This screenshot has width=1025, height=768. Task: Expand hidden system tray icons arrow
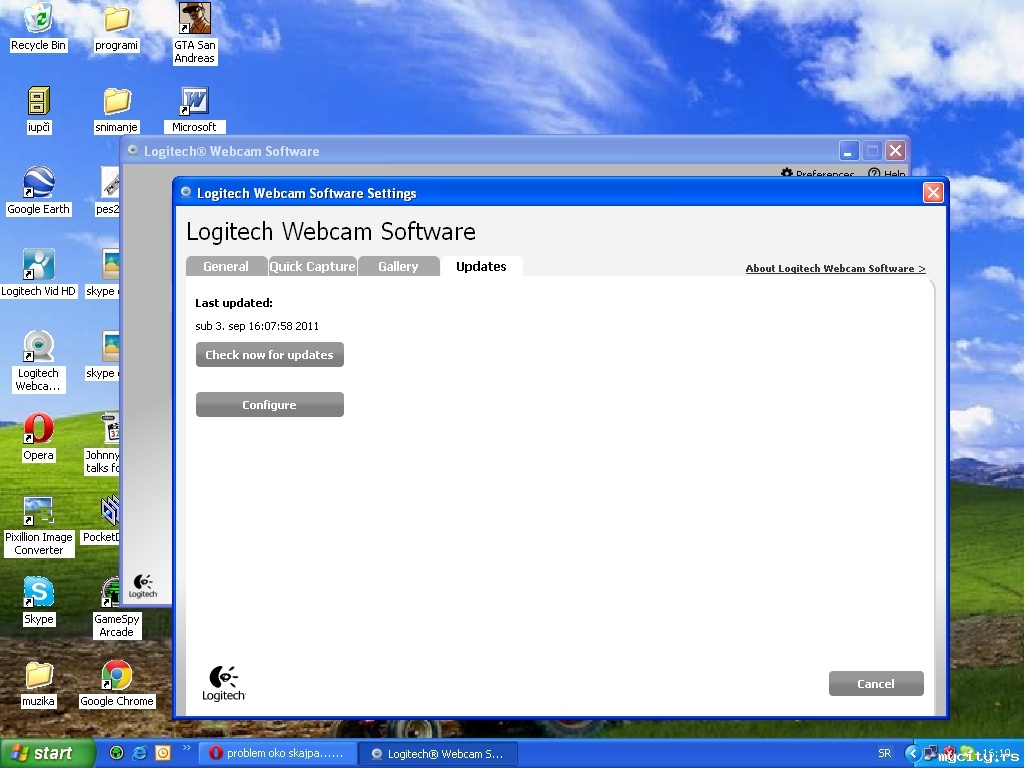click(912, 754)
